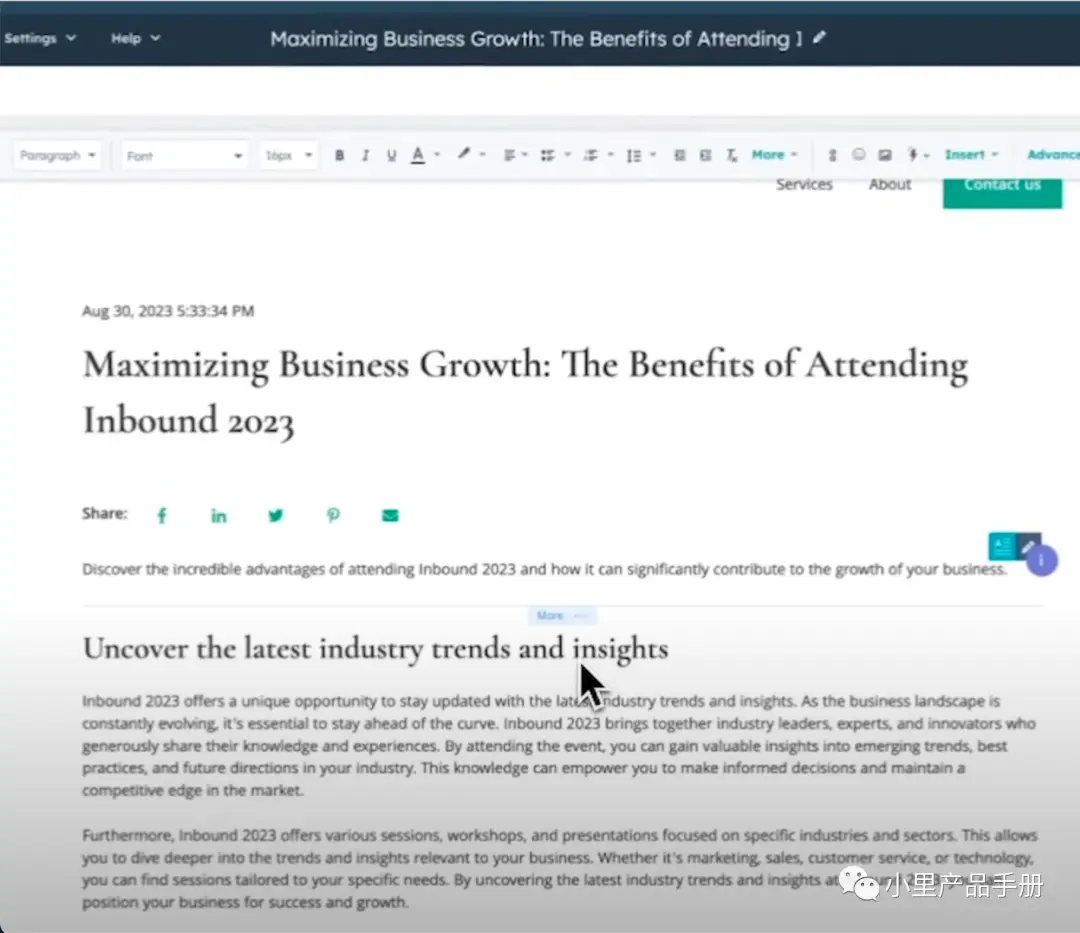Toggle bold formatting
The image size is (1080, 933).
(339, 156)
